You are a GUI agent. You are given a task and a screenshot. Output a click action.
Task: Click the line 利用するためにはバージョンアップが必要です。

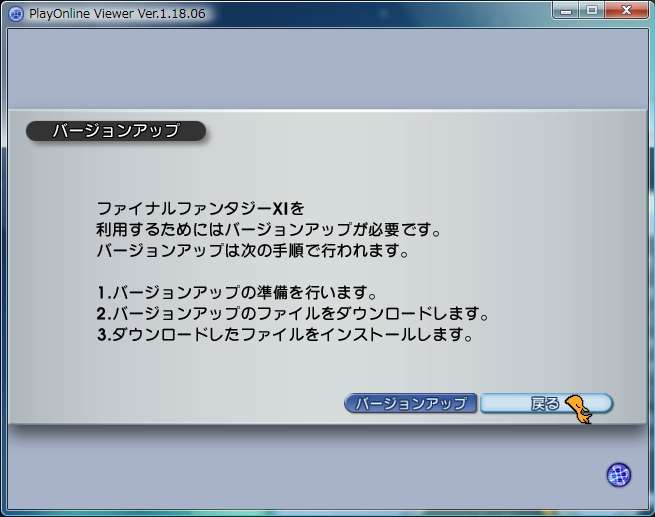coord(269,229)
